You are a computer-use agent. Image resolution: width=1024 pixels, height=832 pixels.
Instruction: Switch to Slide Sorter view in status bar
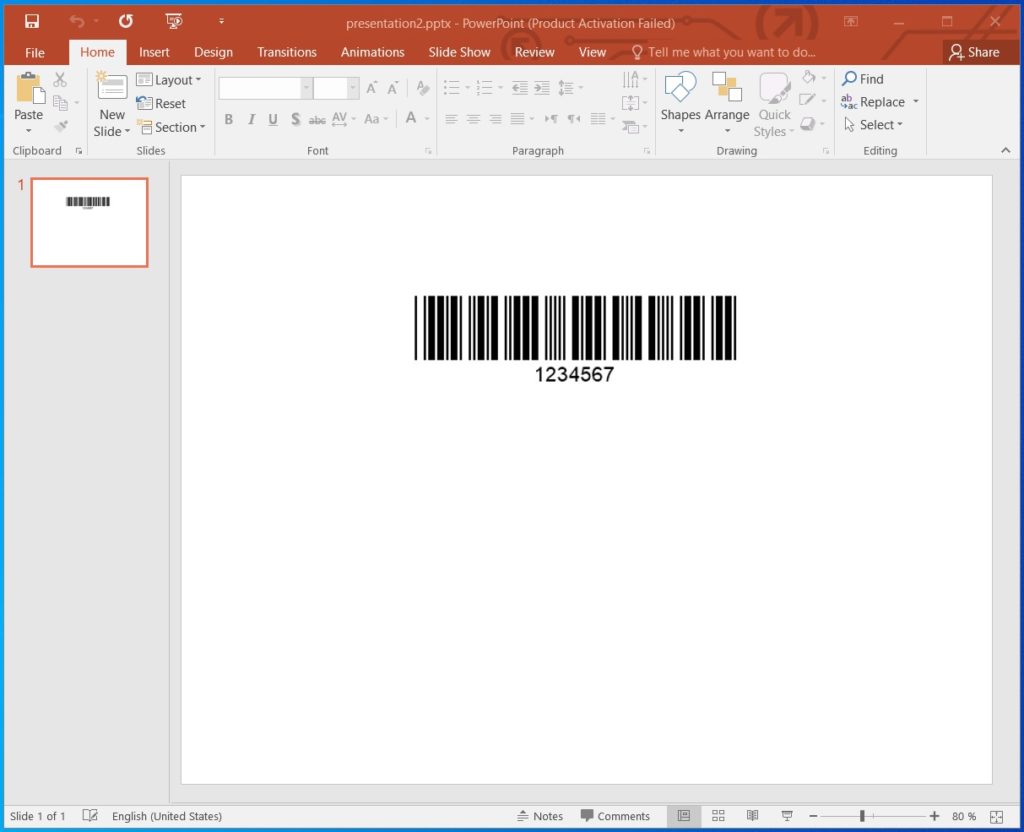click(718, 816)
